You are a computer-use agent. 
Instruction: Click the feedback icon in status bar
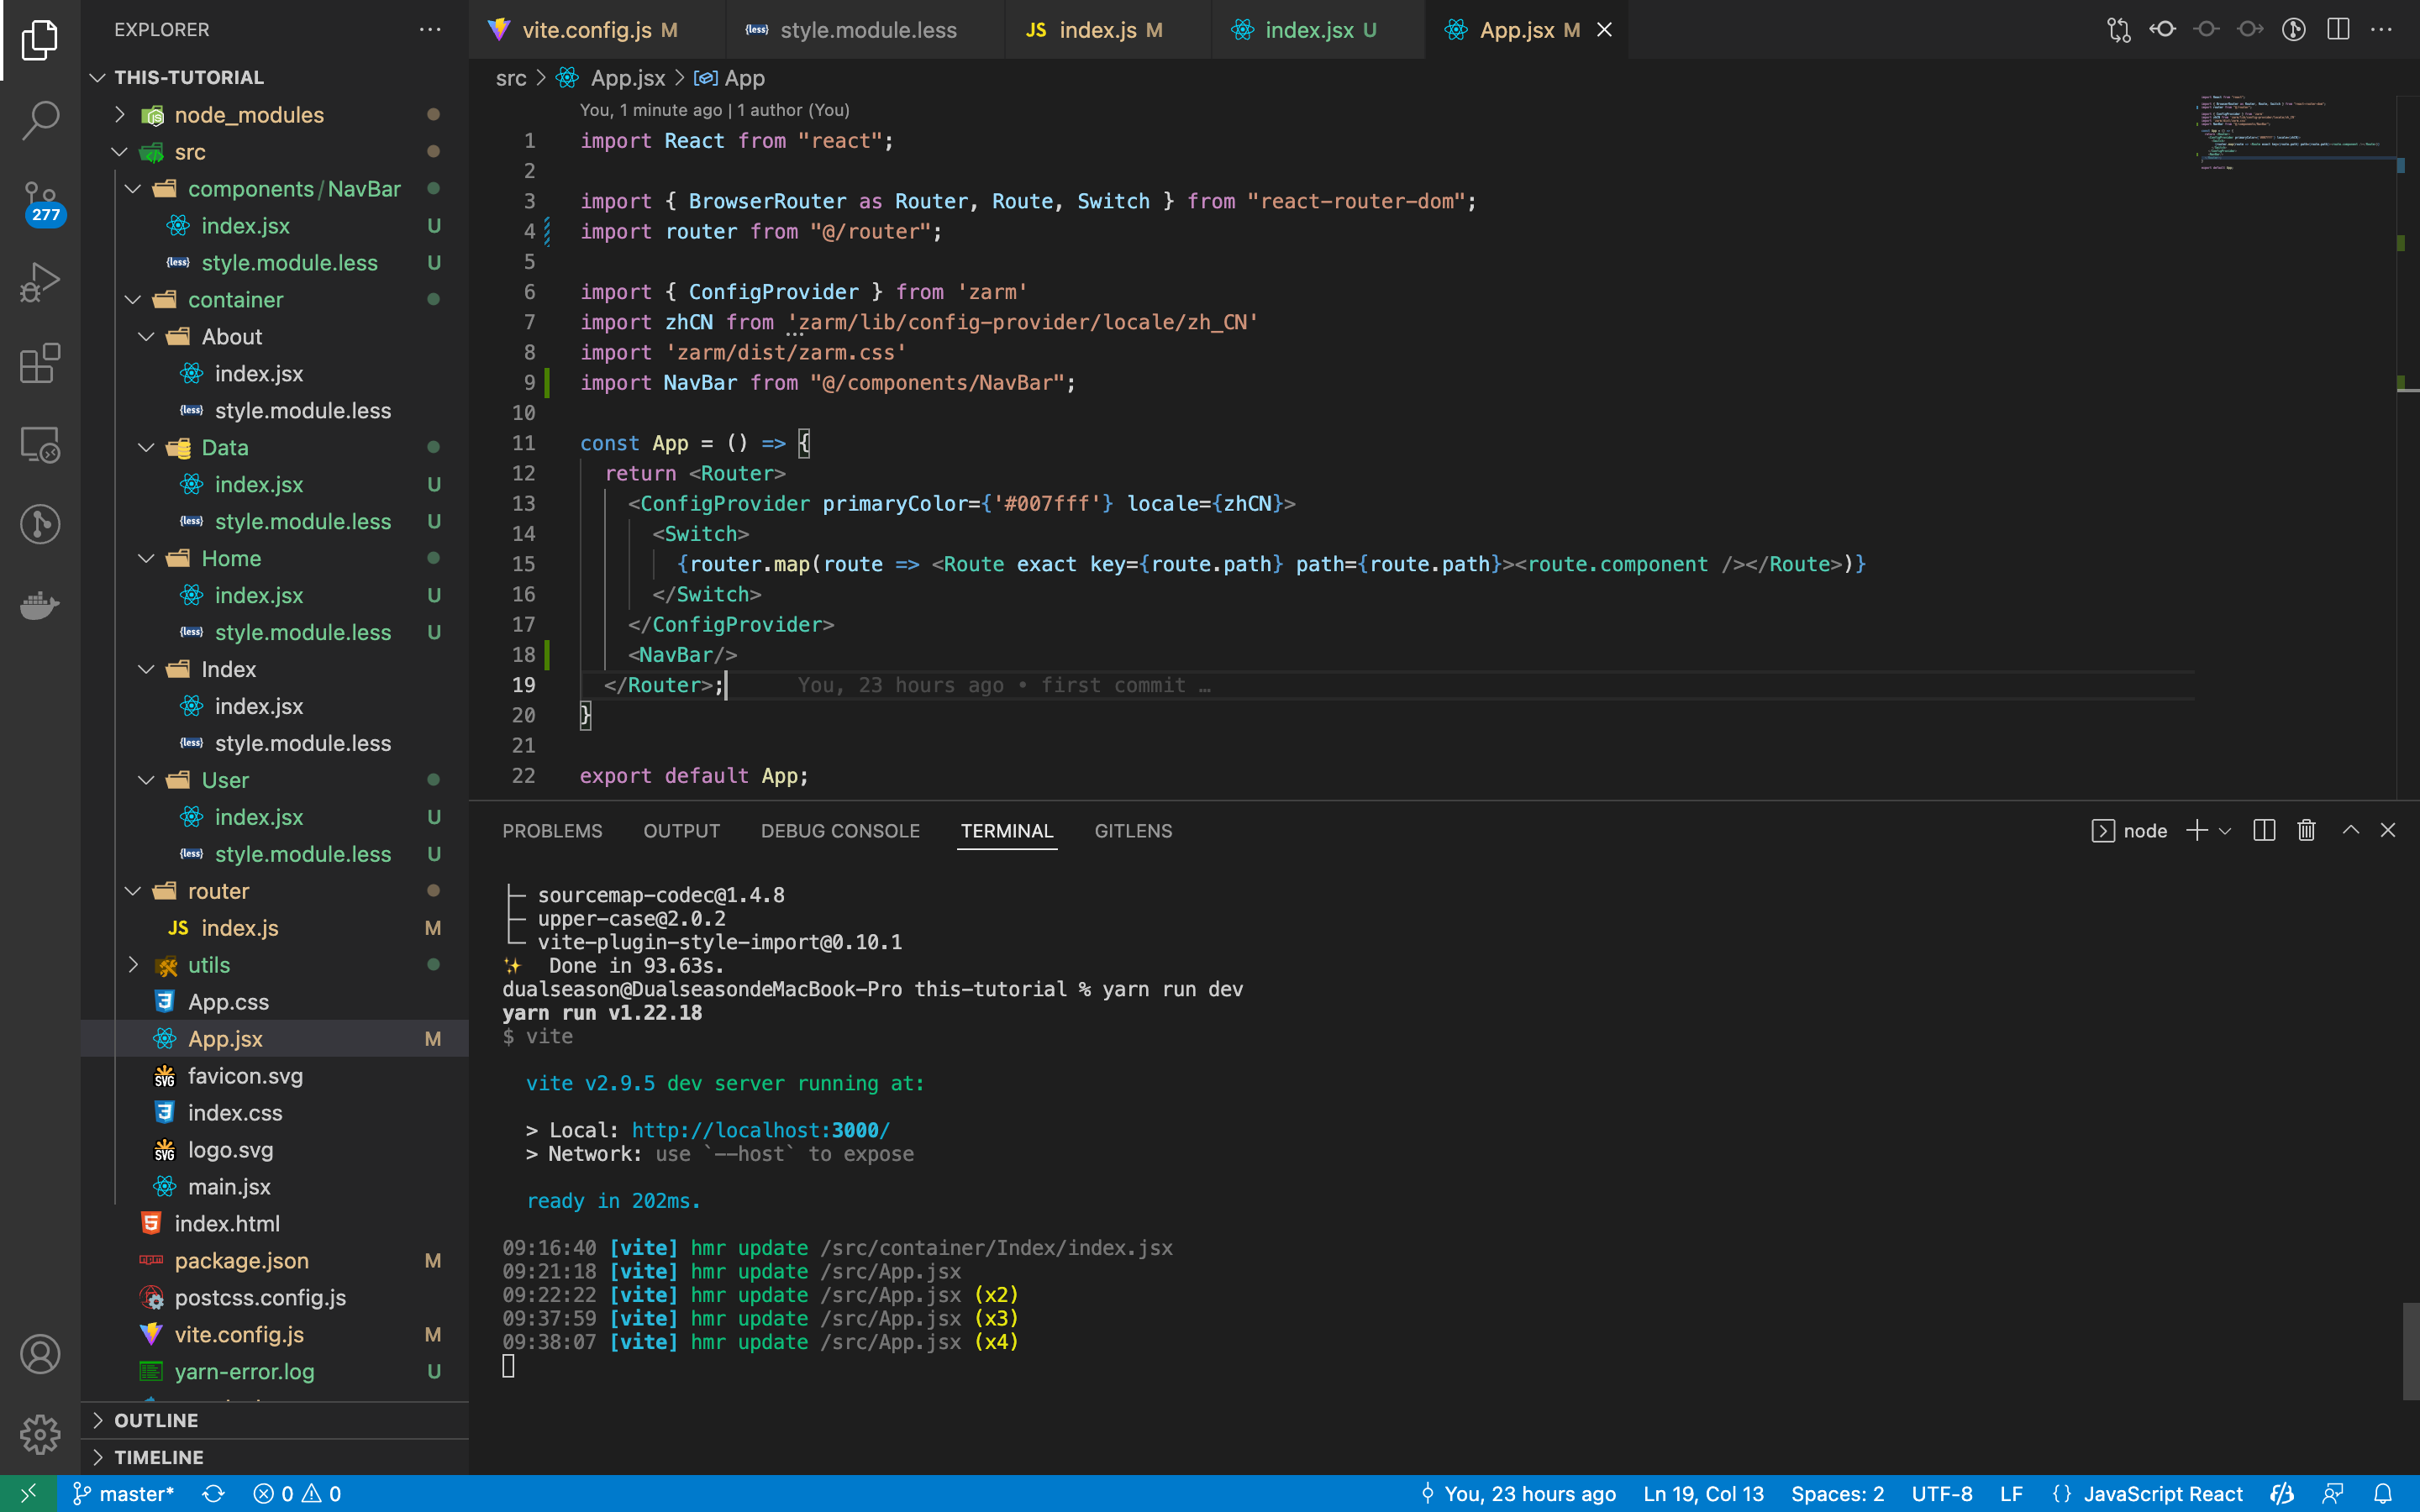click(x=2333, y=1493)
